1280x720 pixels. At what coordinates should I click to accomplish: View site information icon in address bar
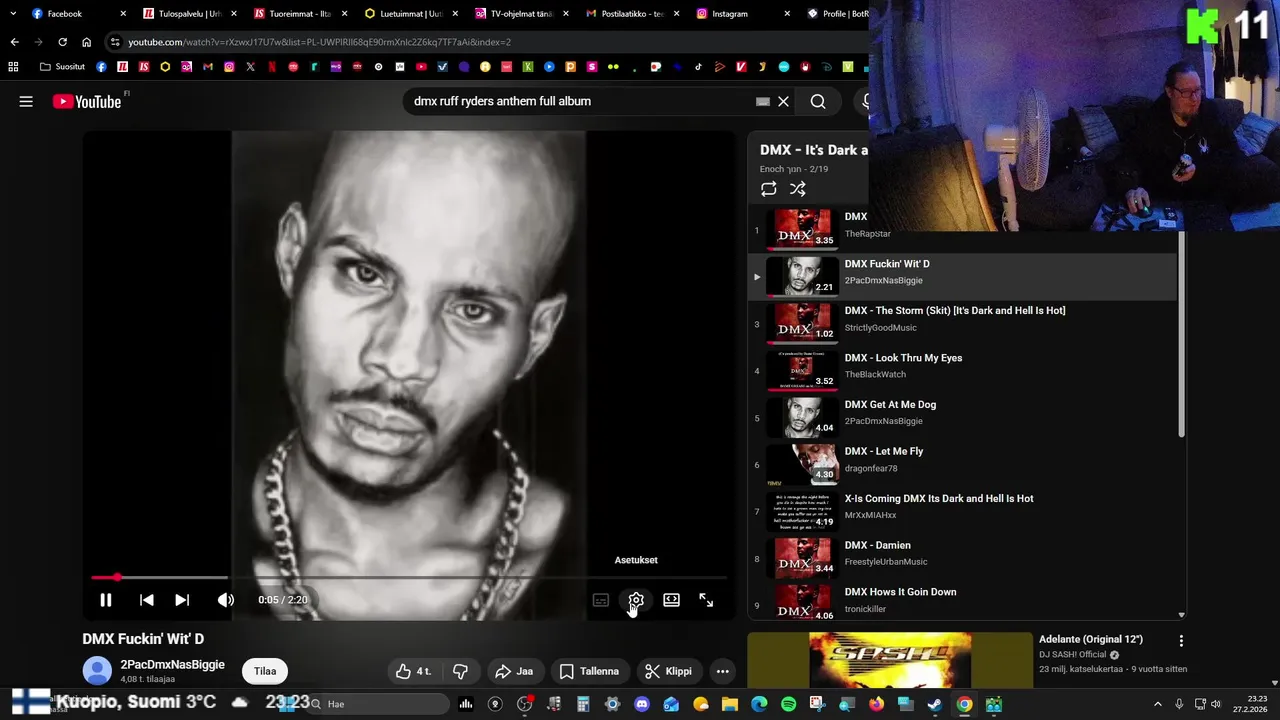coord(116,42)
